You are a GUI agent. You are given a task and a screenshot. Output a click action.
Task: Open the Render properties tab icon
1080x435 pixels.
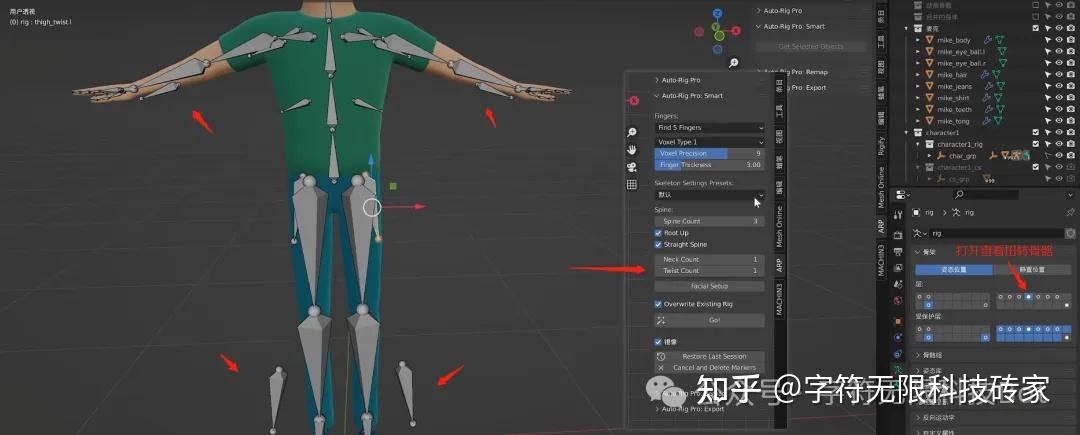[x=897, y=235]
